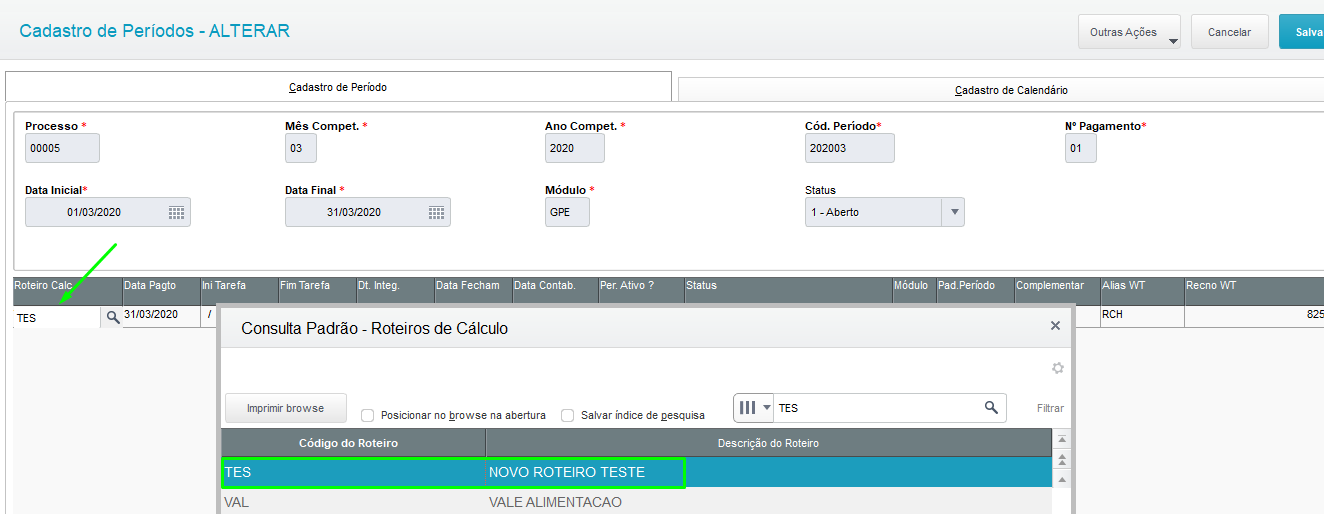Image resolution: width=1324 pixels, height=514 pixels.
Task: Switch to Cadastro de Período tab
Action: pyautogui.click(x=338, y=87)
